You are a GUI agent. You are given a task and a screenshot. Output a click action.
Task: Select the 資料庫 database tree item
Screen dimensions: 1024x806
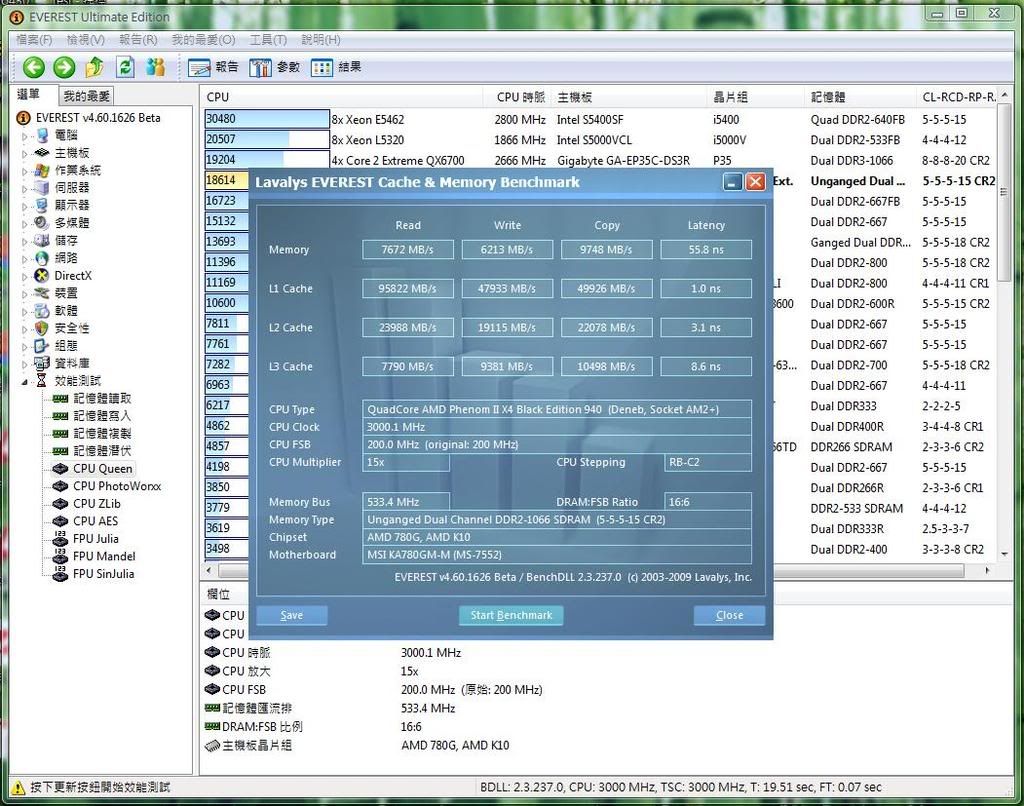point(71,363)
